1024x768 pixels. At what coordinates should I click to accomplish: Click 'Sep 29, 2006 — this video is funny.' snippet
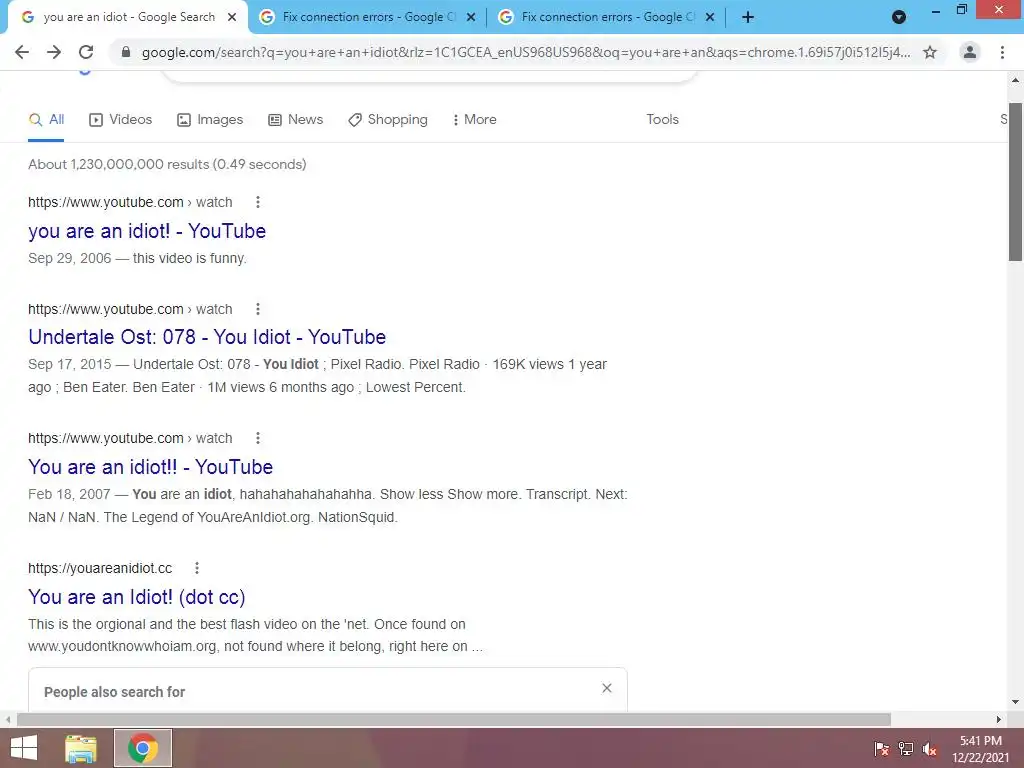[137, 259]
